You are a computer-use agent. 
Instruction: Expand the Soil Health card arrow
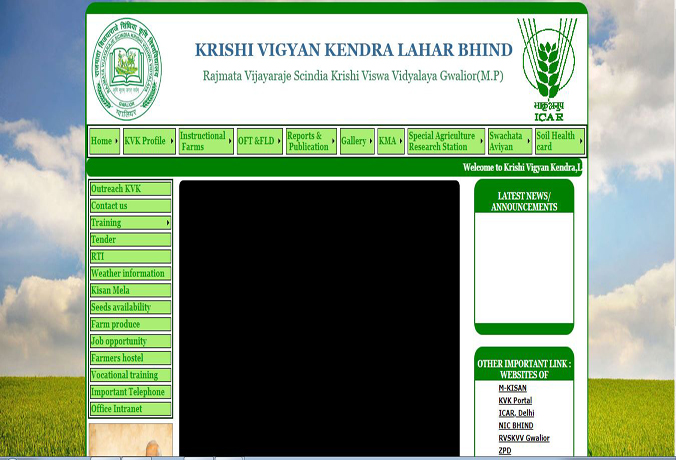click(581, 141)
